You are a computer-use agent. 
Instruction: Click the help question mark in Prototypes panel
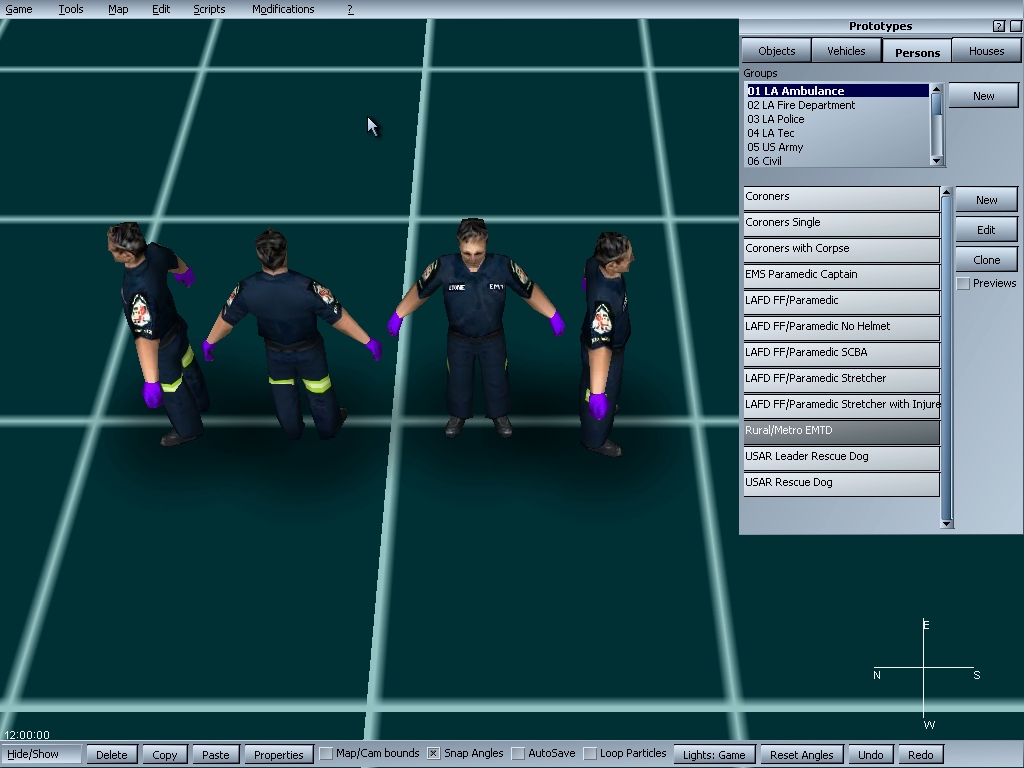999,26
